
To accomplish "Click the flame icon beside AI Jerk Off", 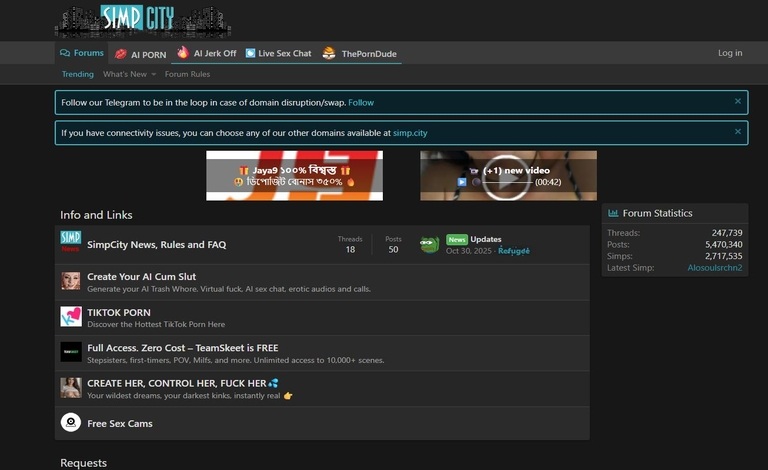I will click(x=183, y=52).
